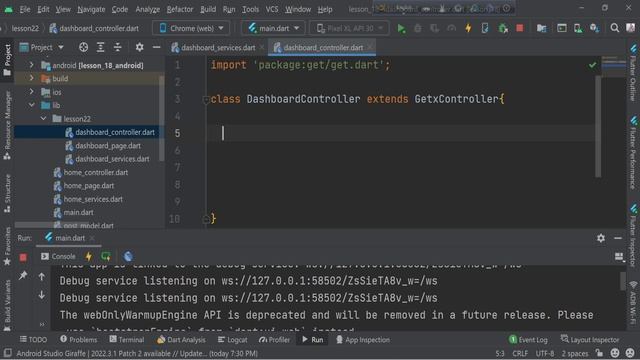Open Project view selector dropdown

pyautogui.click(x=42, y=47)
